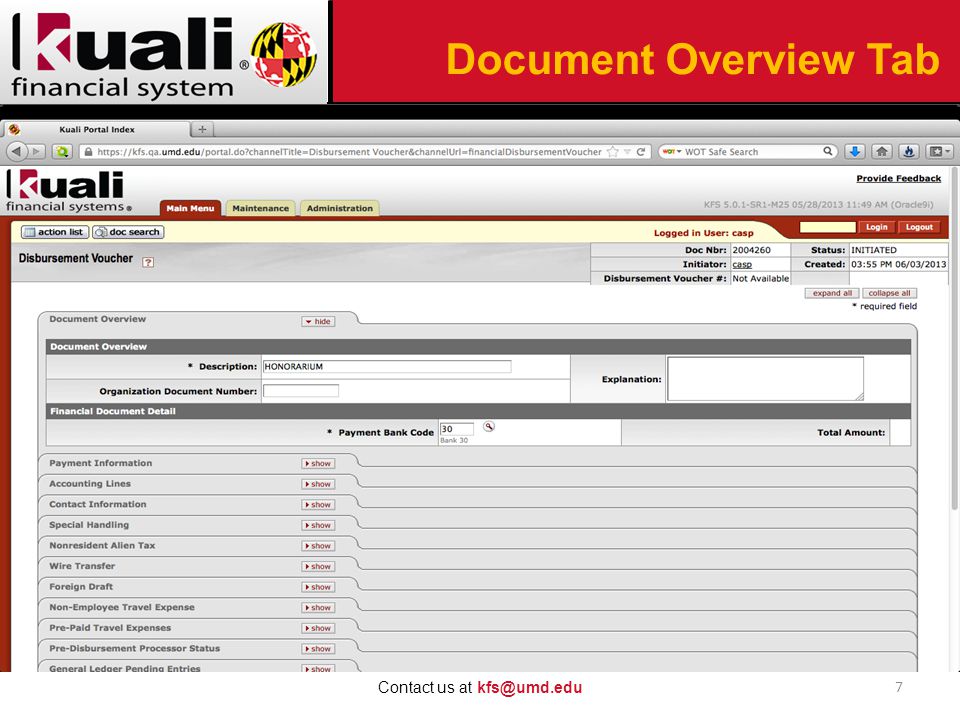Select the Kuali Portal Index browser tab
Image resolution: width=960 pixels, height=720 pixels.
coord(97,130)
